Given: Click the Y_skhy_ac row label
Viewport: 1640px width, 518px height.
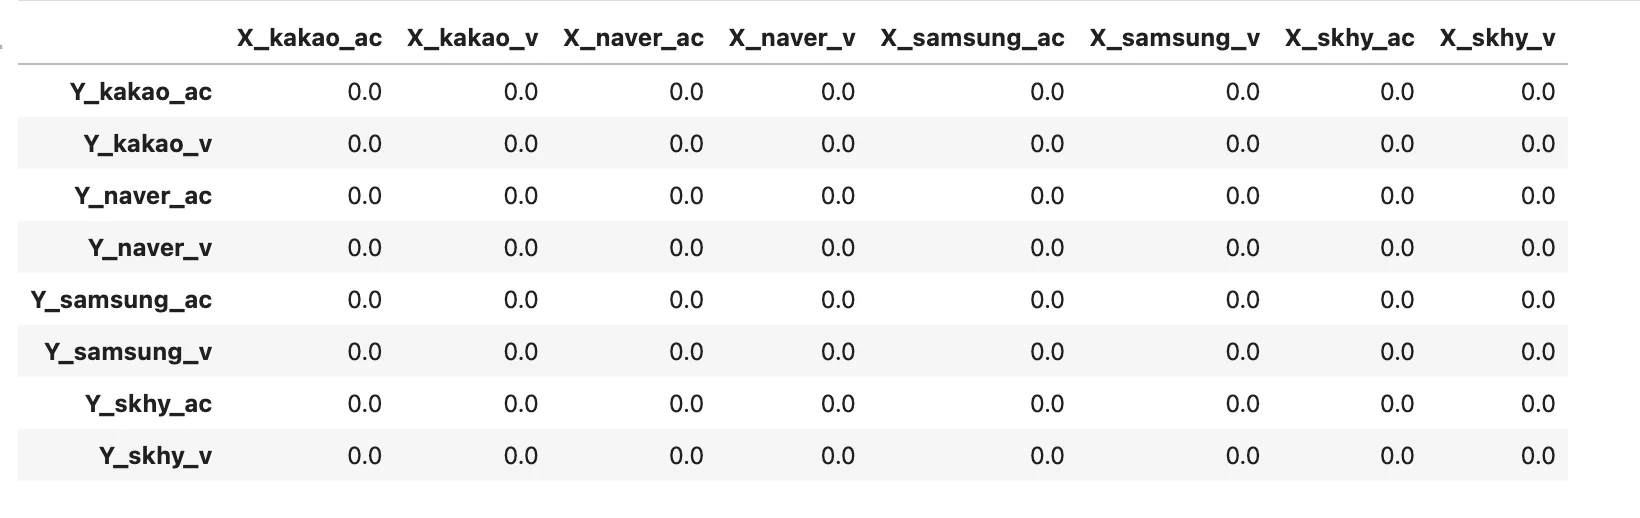Looking at the screenshot, I should point(148,404).
